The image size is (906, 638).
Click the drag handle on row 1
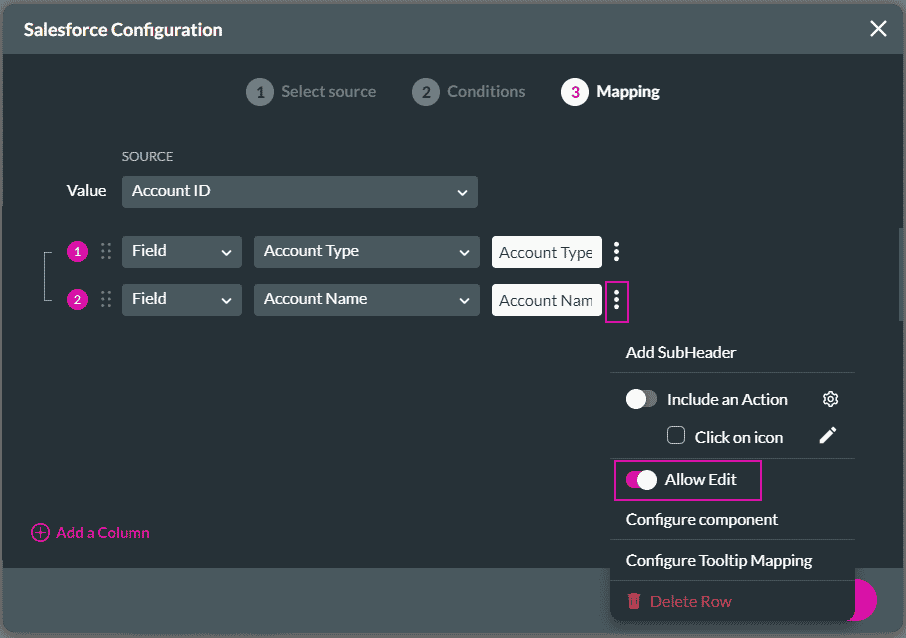(x=106, y=251)
